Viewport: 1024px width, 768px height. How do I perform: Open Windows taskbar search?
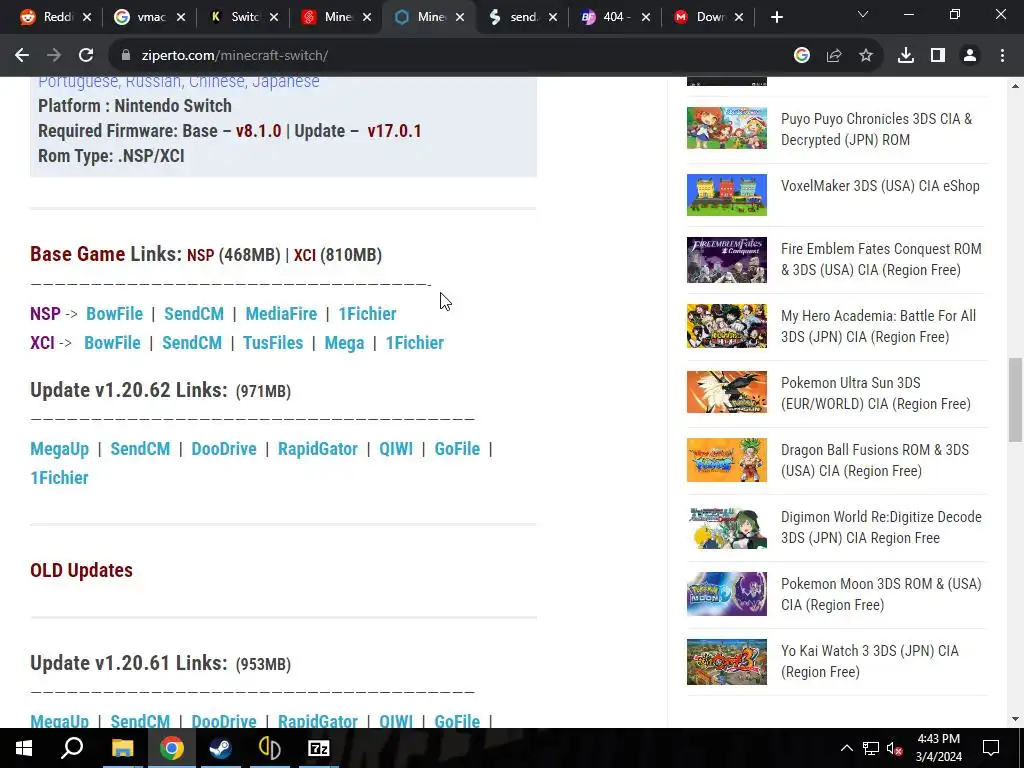click(x=72, y=748)
